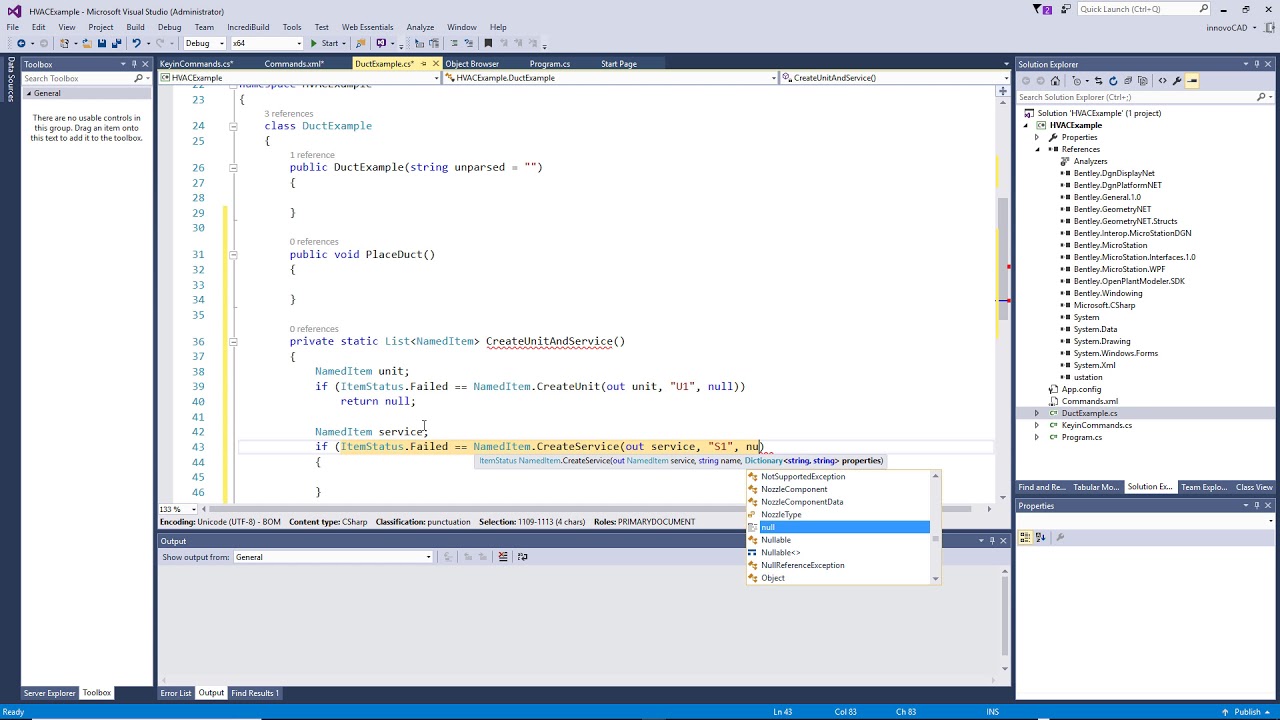Switch to the Start Page tab
This screenshot has width=1280, height=720.
[619, 64]
